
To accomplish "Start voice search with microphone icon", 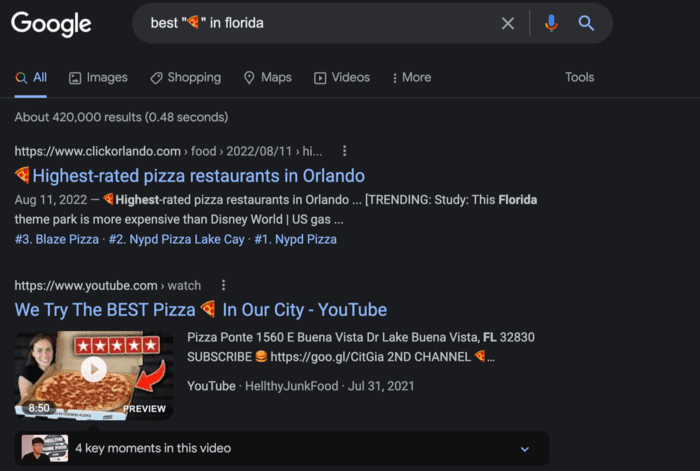I will (x=551, y=23).
